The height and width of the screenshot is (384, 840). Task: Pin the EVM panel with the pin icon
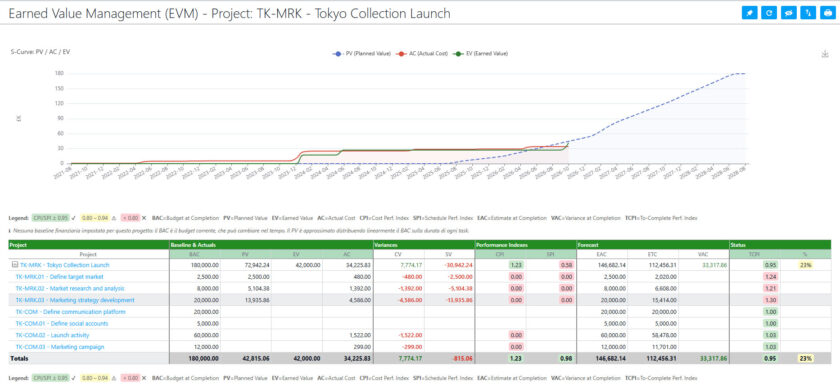pyautogui.click(x=749, y=13)
